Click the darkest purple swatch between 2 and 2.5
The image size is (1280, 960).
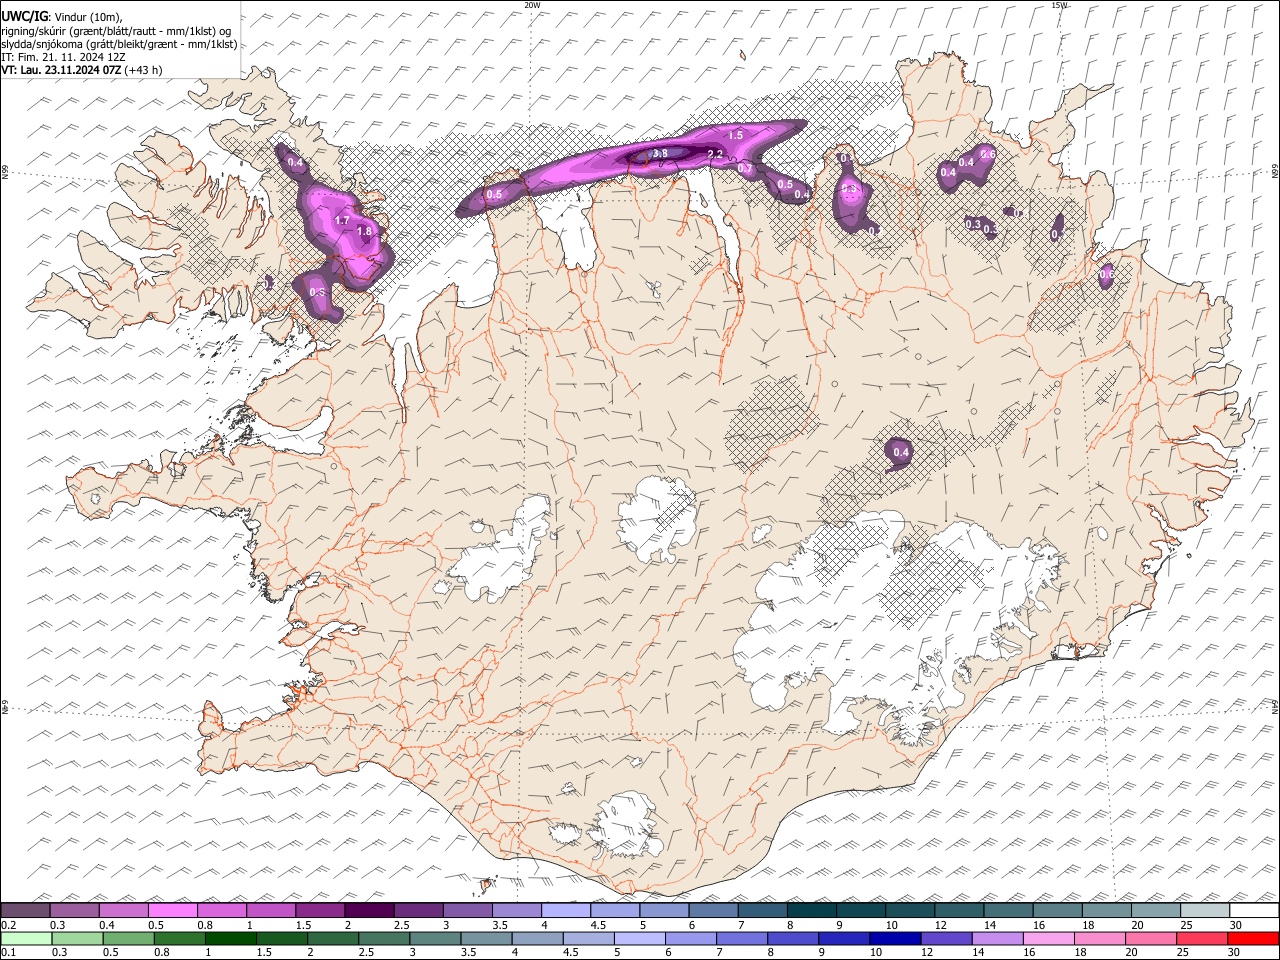point(369,910)
